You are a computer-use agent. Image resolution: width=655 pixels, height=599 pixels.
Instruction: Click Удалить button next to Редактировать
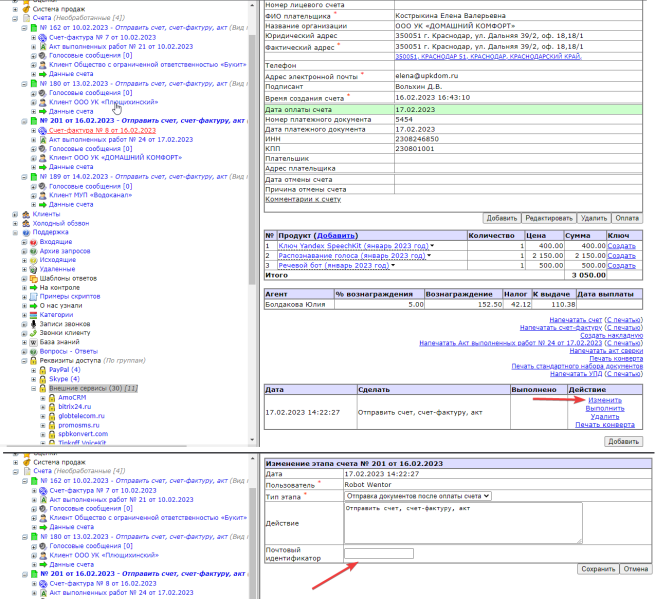coord(594,218)
